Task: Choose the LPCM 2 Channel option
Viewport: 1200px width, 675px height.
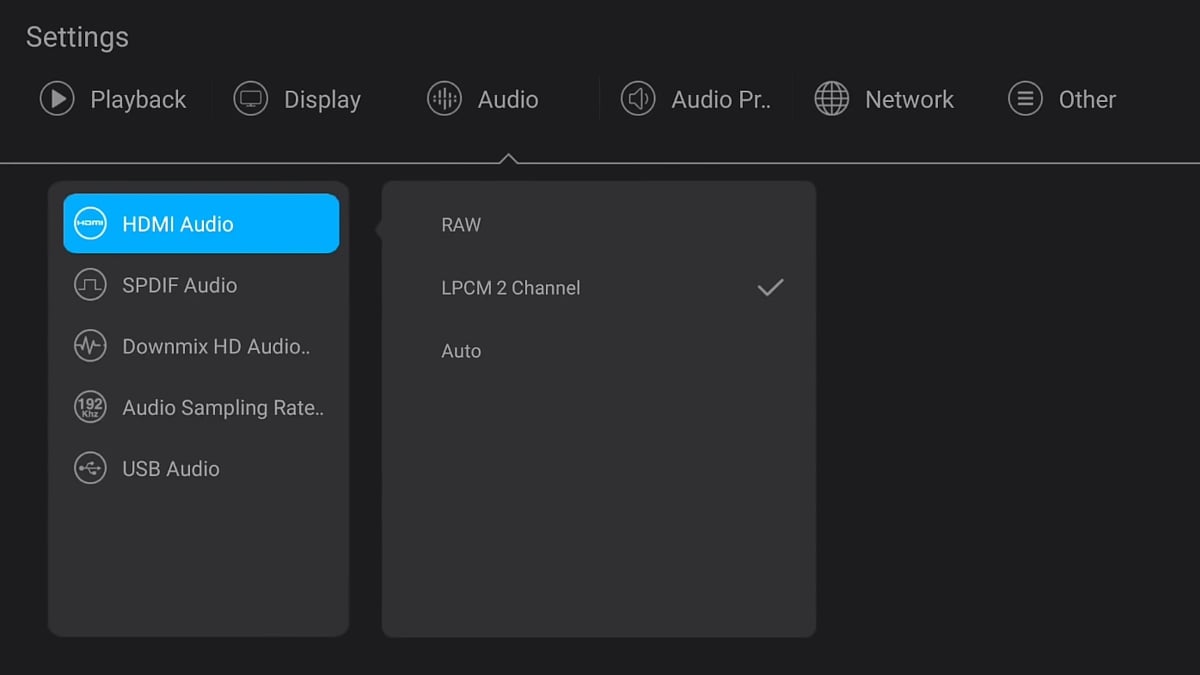Action: [511, 288]
